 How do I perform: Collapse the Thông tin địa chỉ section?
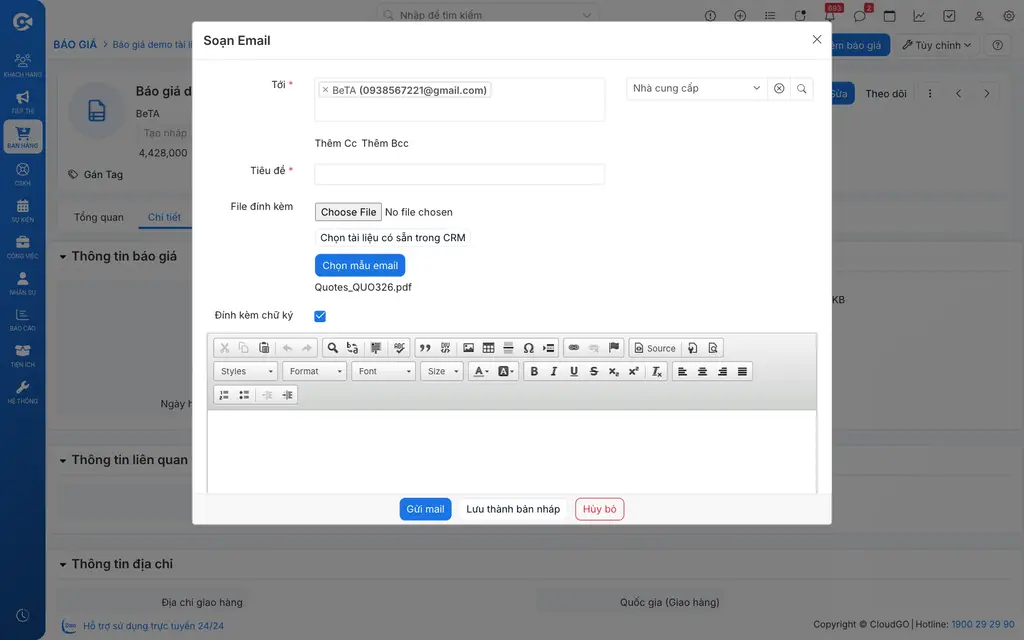(x=63, y=564)
